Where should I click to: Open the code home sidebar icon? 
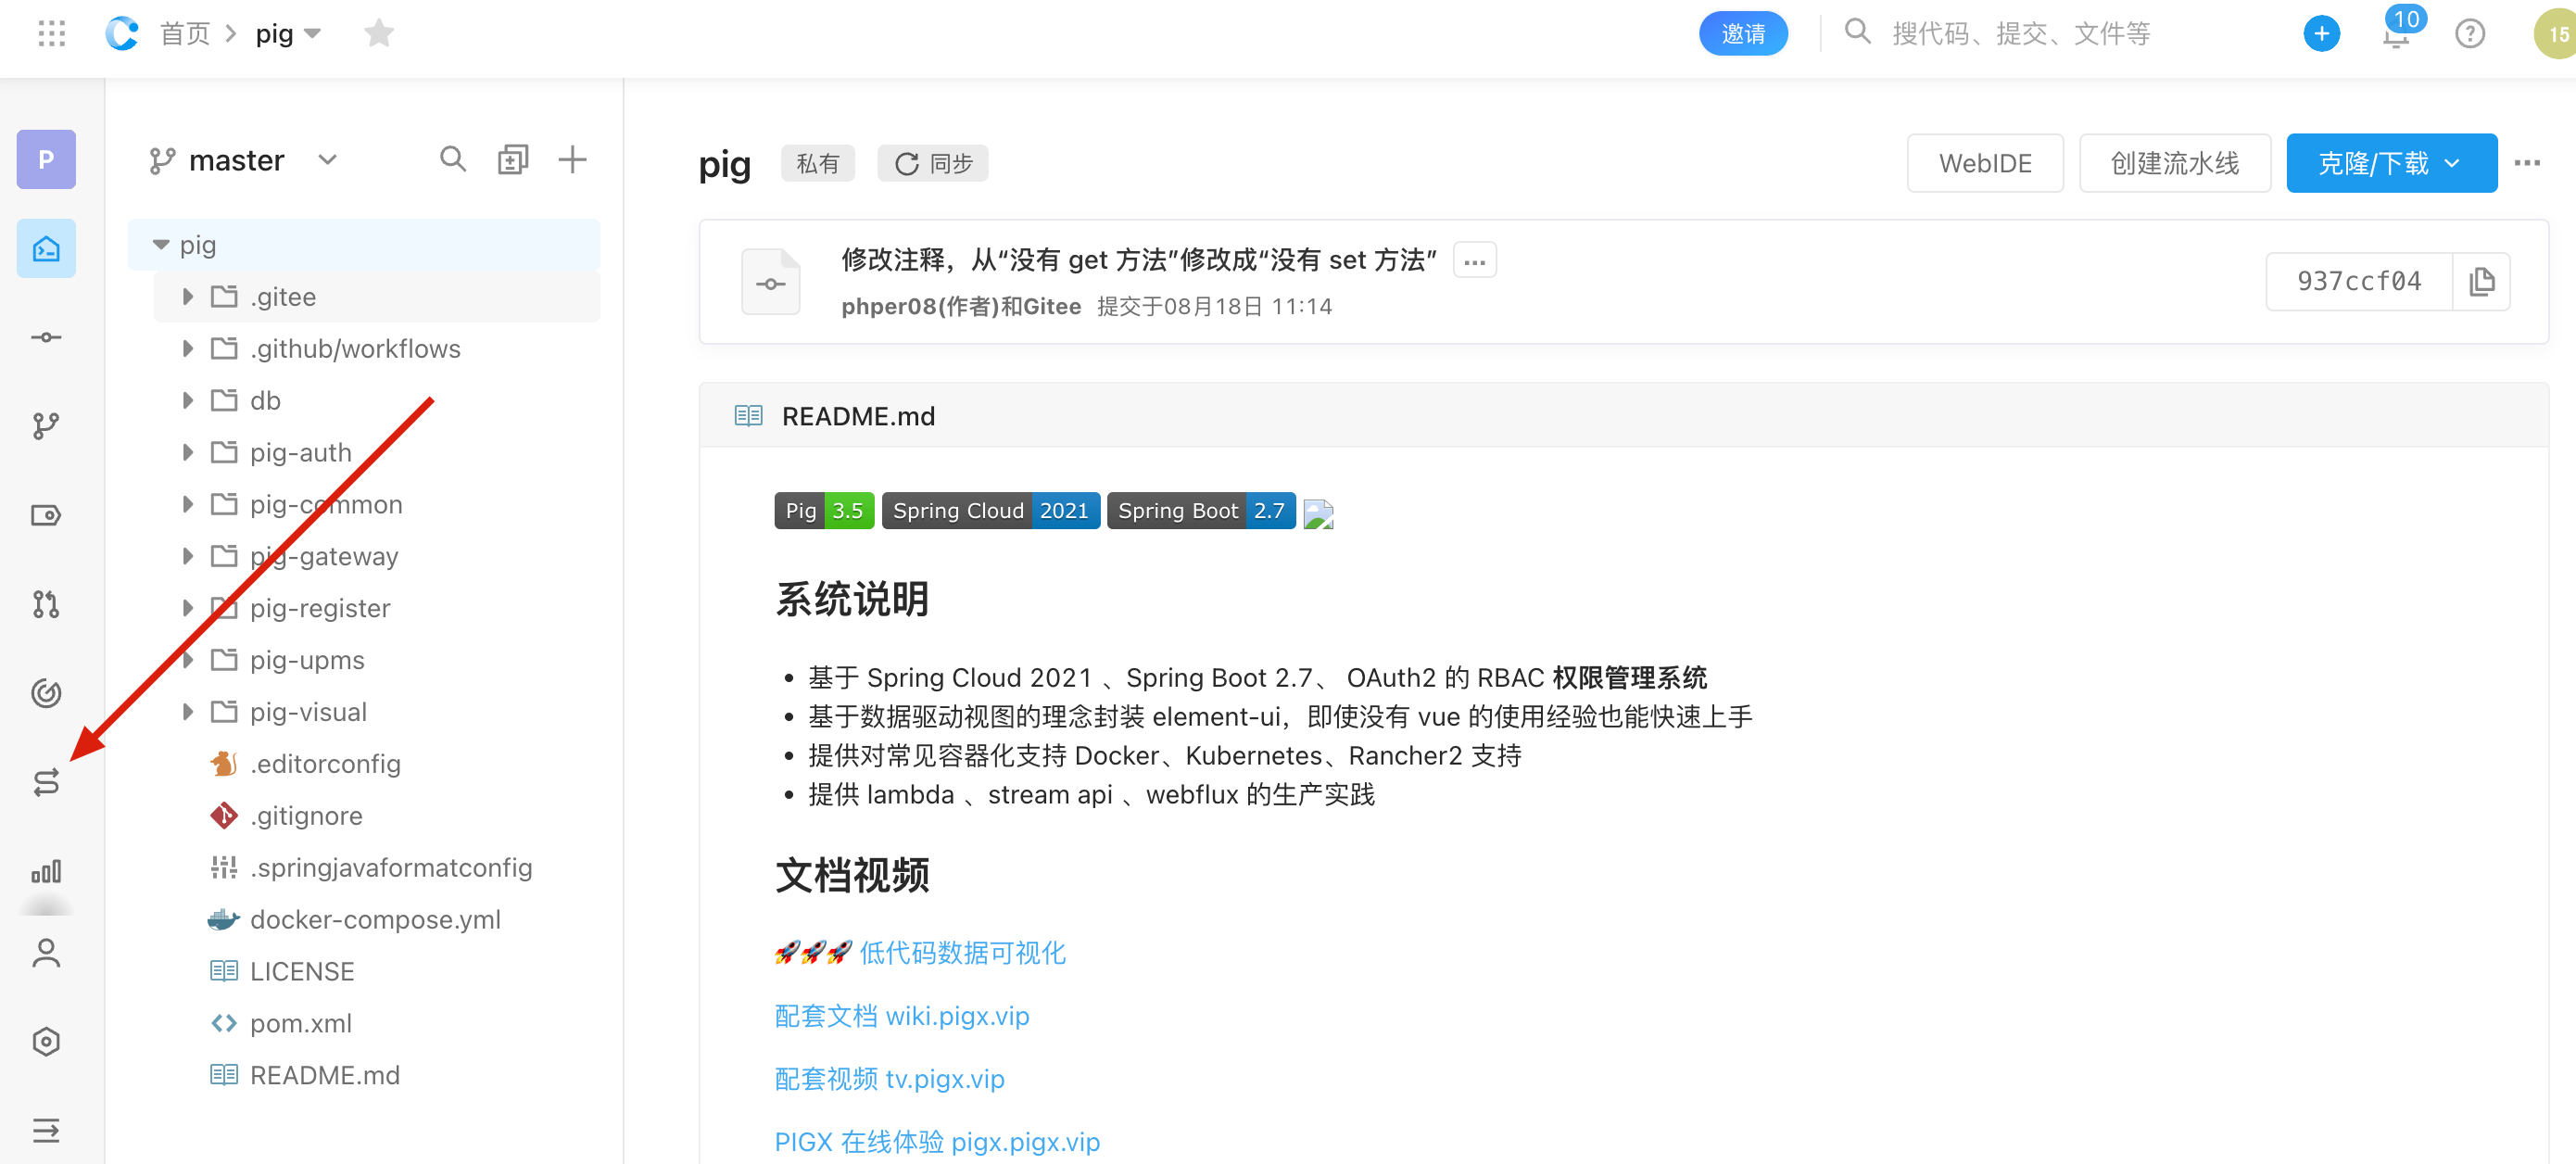pyautogui.click(x=46, y=248)
